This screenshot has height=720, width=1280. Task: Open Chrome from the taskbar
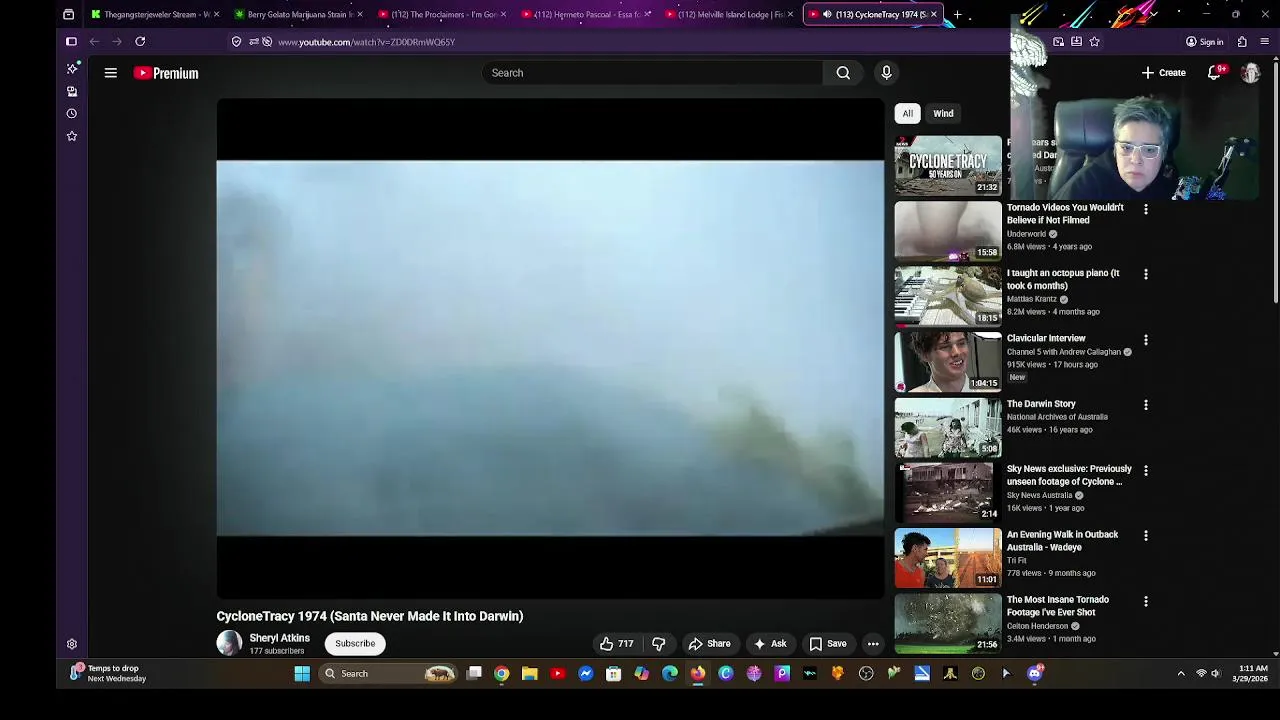coord(502,674)
